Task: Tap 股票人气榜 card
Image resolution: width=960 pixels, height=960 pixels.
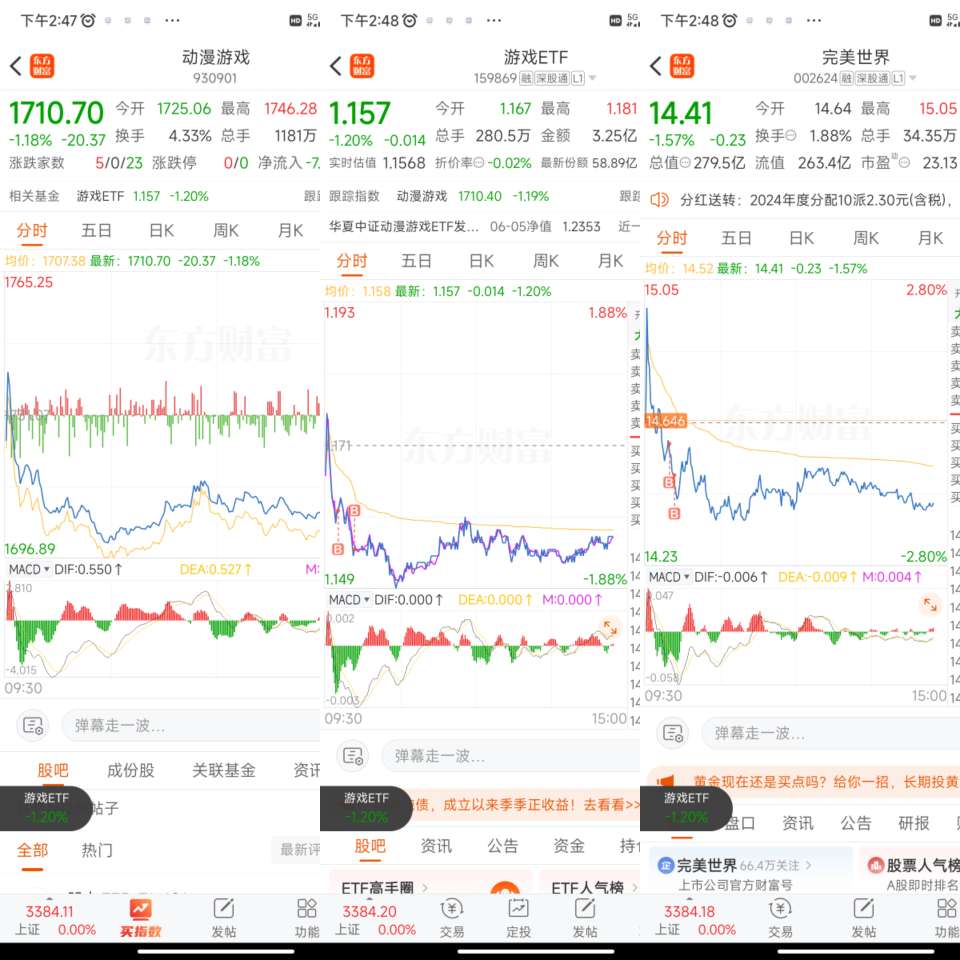Action: (909, 872)
